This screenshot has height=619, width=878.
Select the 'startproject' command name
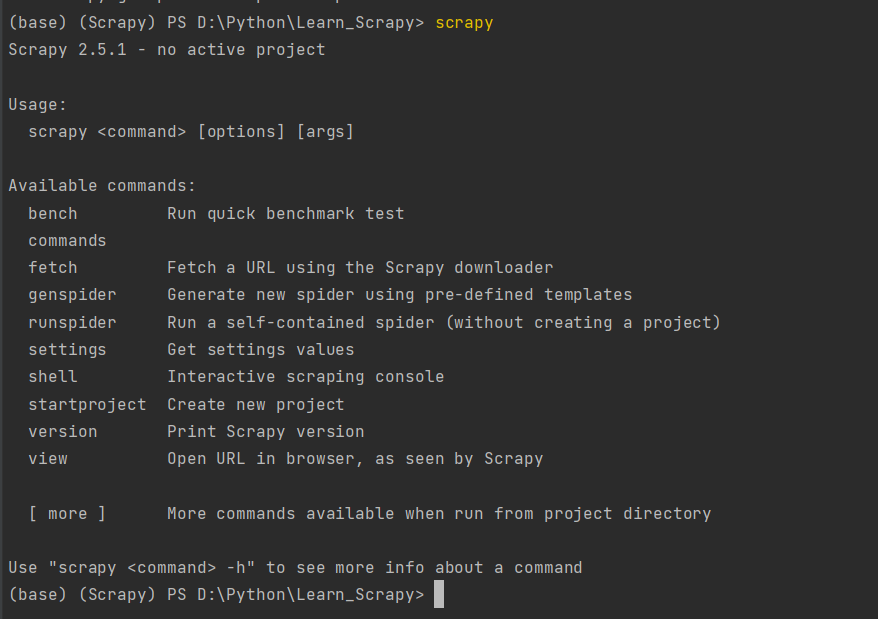pyautogui.click(x=87, y=405)
